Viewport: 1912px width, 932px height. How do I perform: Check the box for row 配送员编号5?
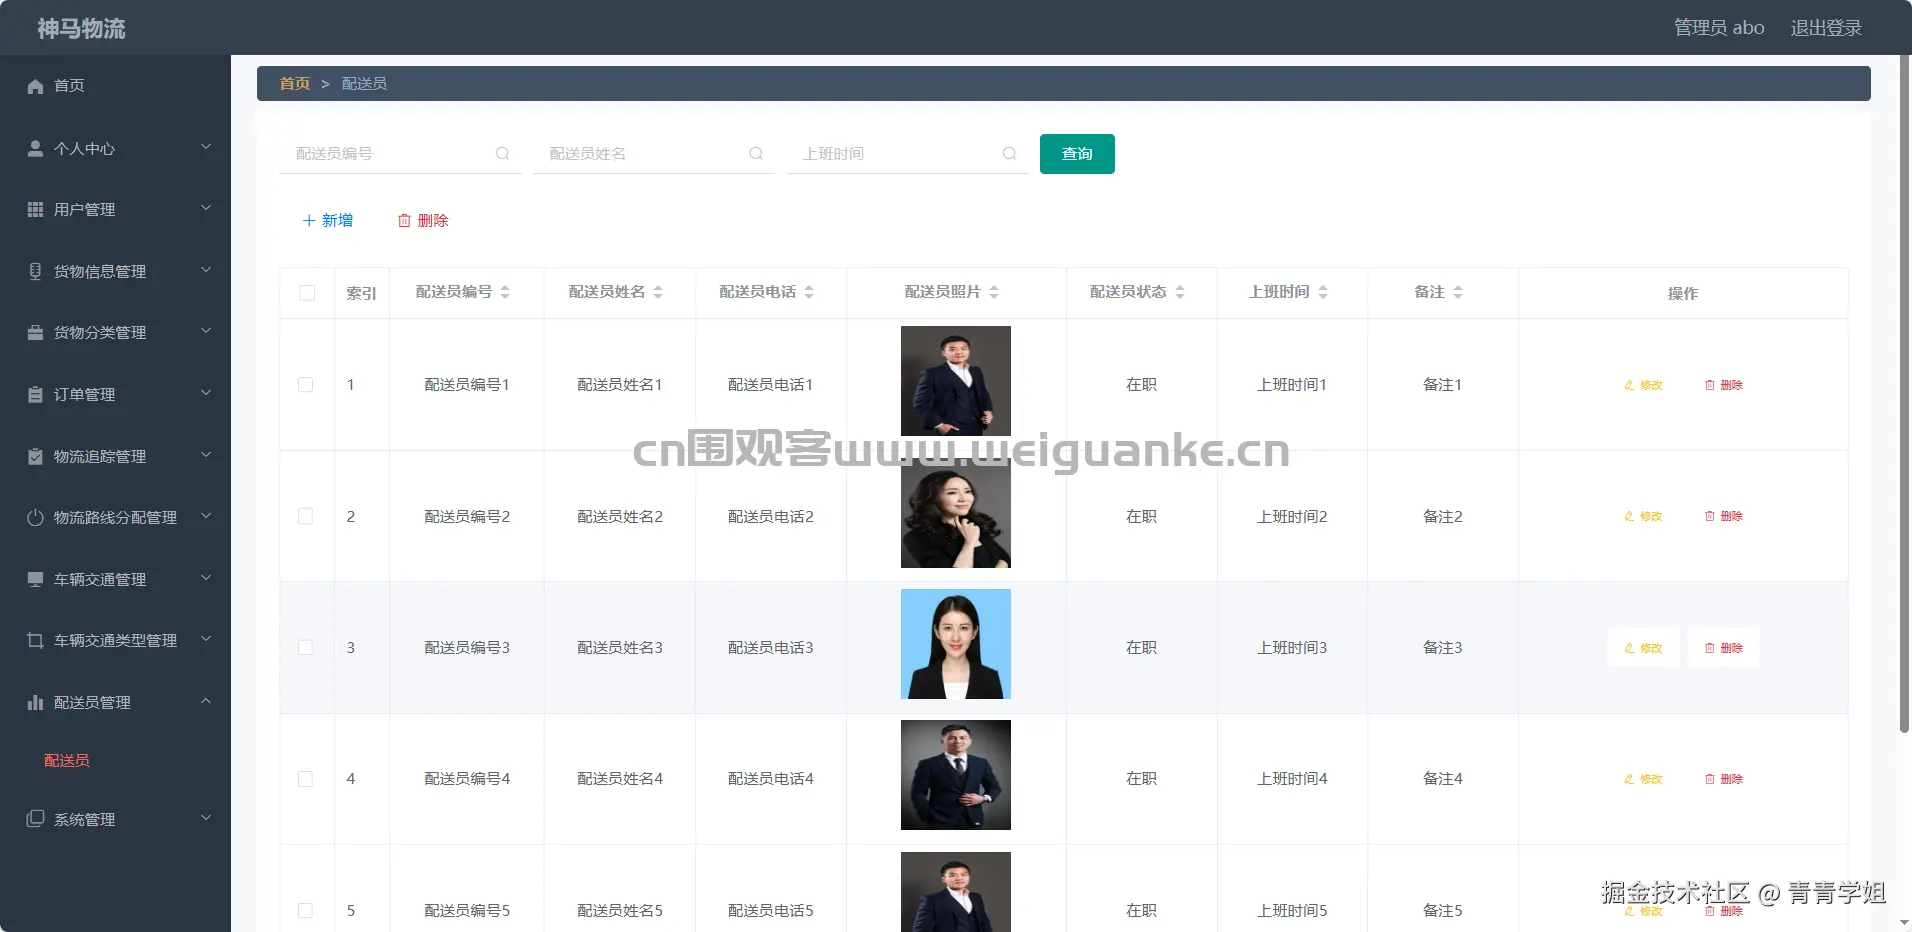(306, 911)
